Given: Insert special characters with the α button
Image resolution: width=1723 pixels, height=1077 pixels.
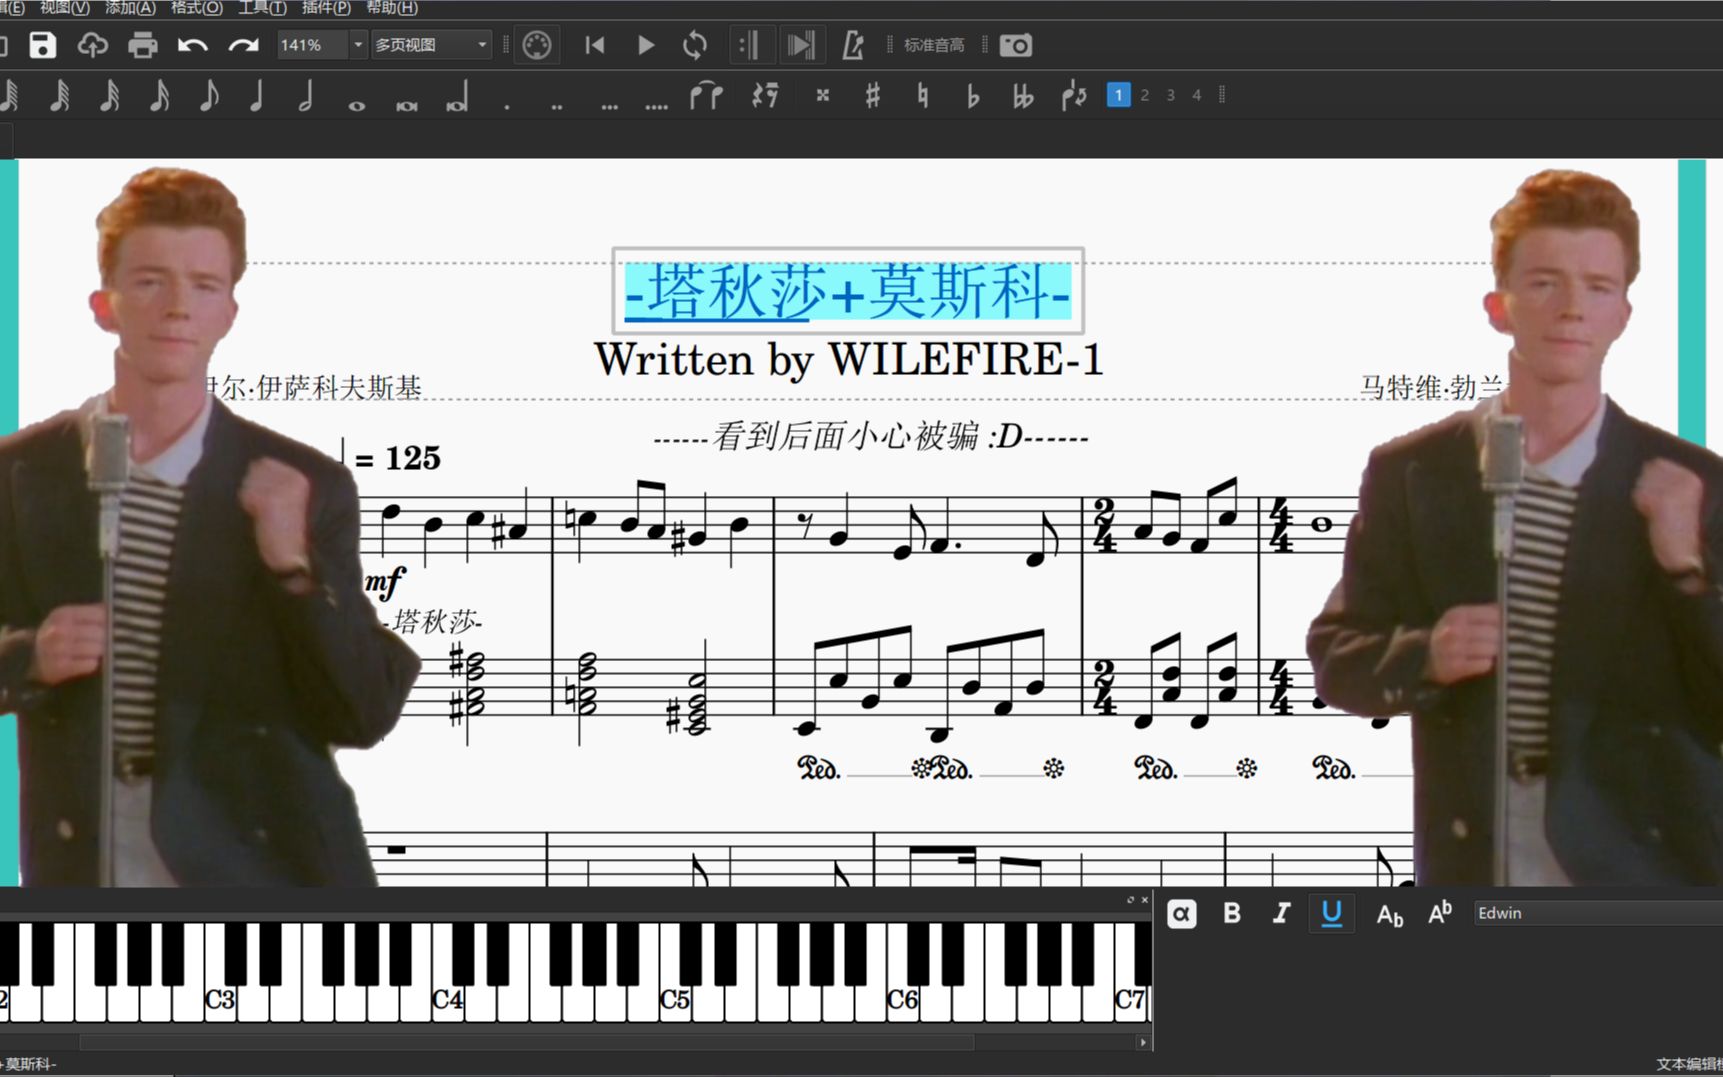Looking at the screenshot, I should coord(1181,913).
